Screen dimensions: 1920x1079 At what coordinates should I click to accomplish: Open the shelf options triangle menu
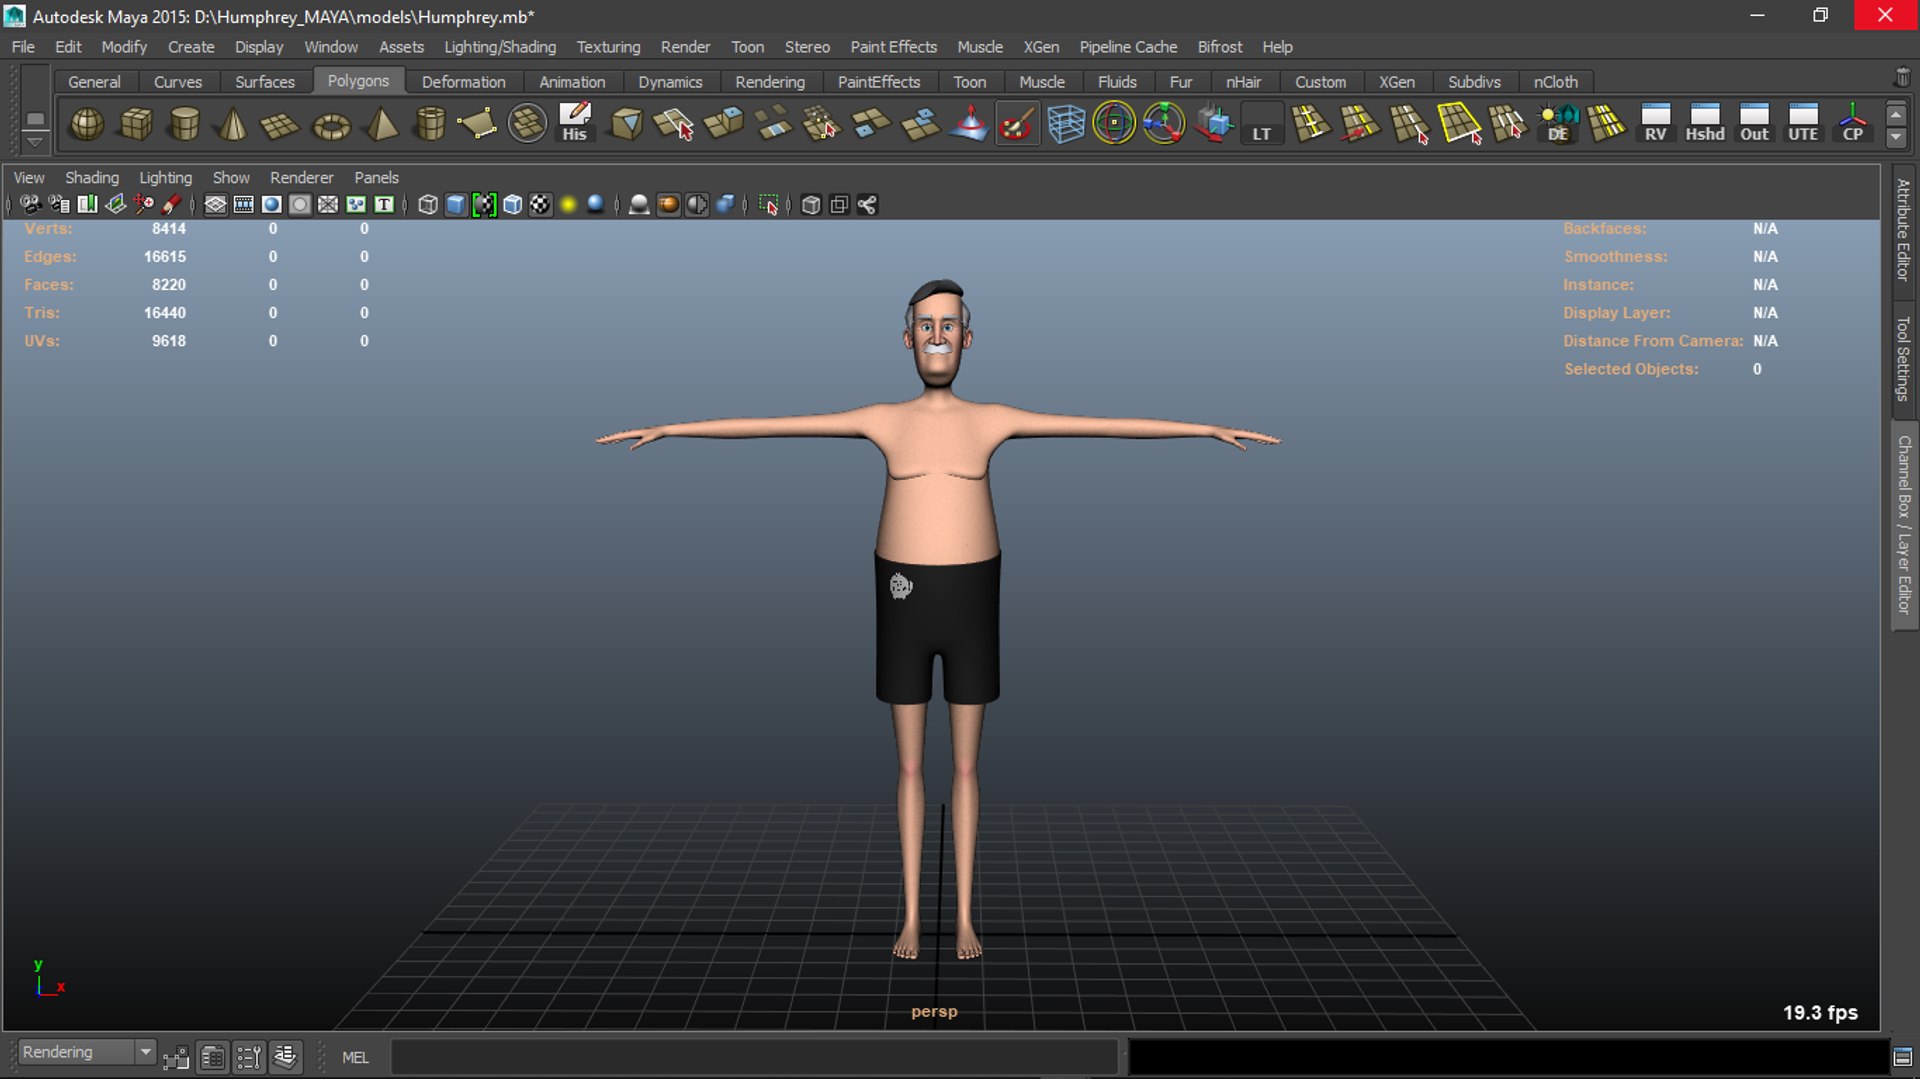pyautogui.click(x=35, y=142)
